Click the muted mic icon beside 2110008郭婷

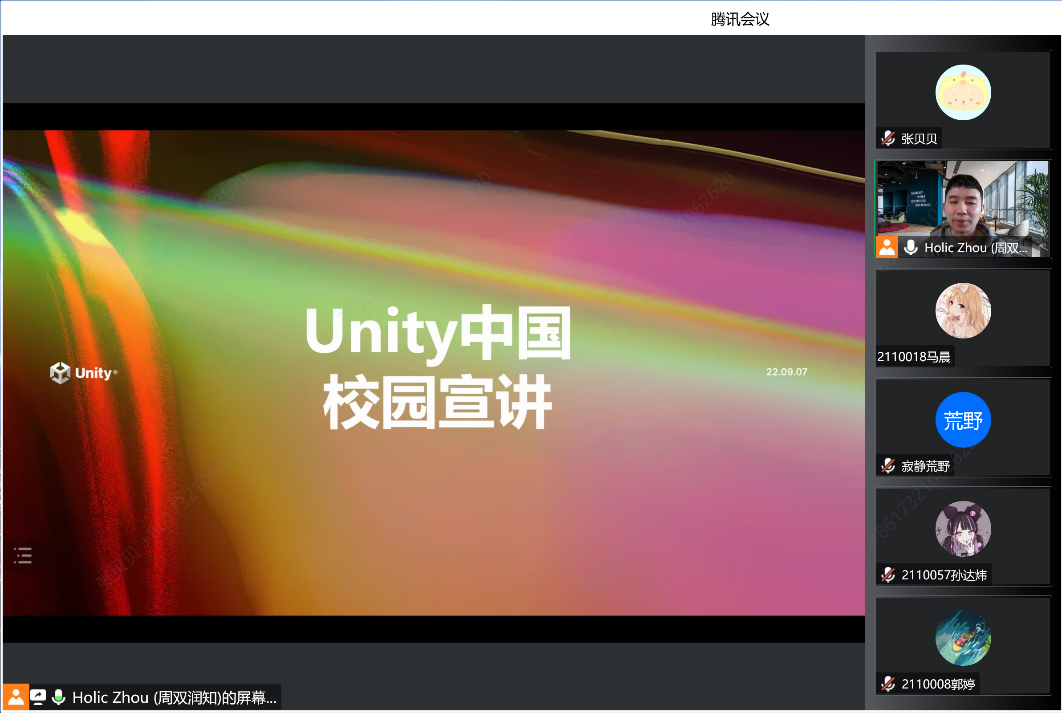887,684
